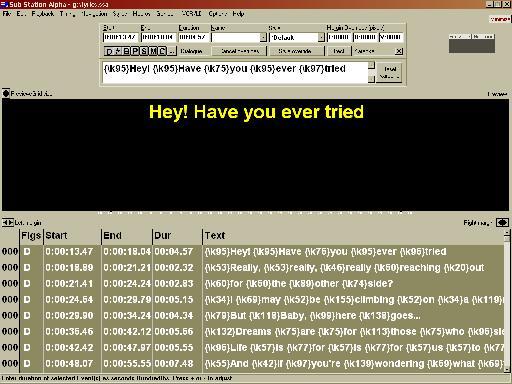
Task: Expand the Style dropdown showing Default
Action: [321, 37]
